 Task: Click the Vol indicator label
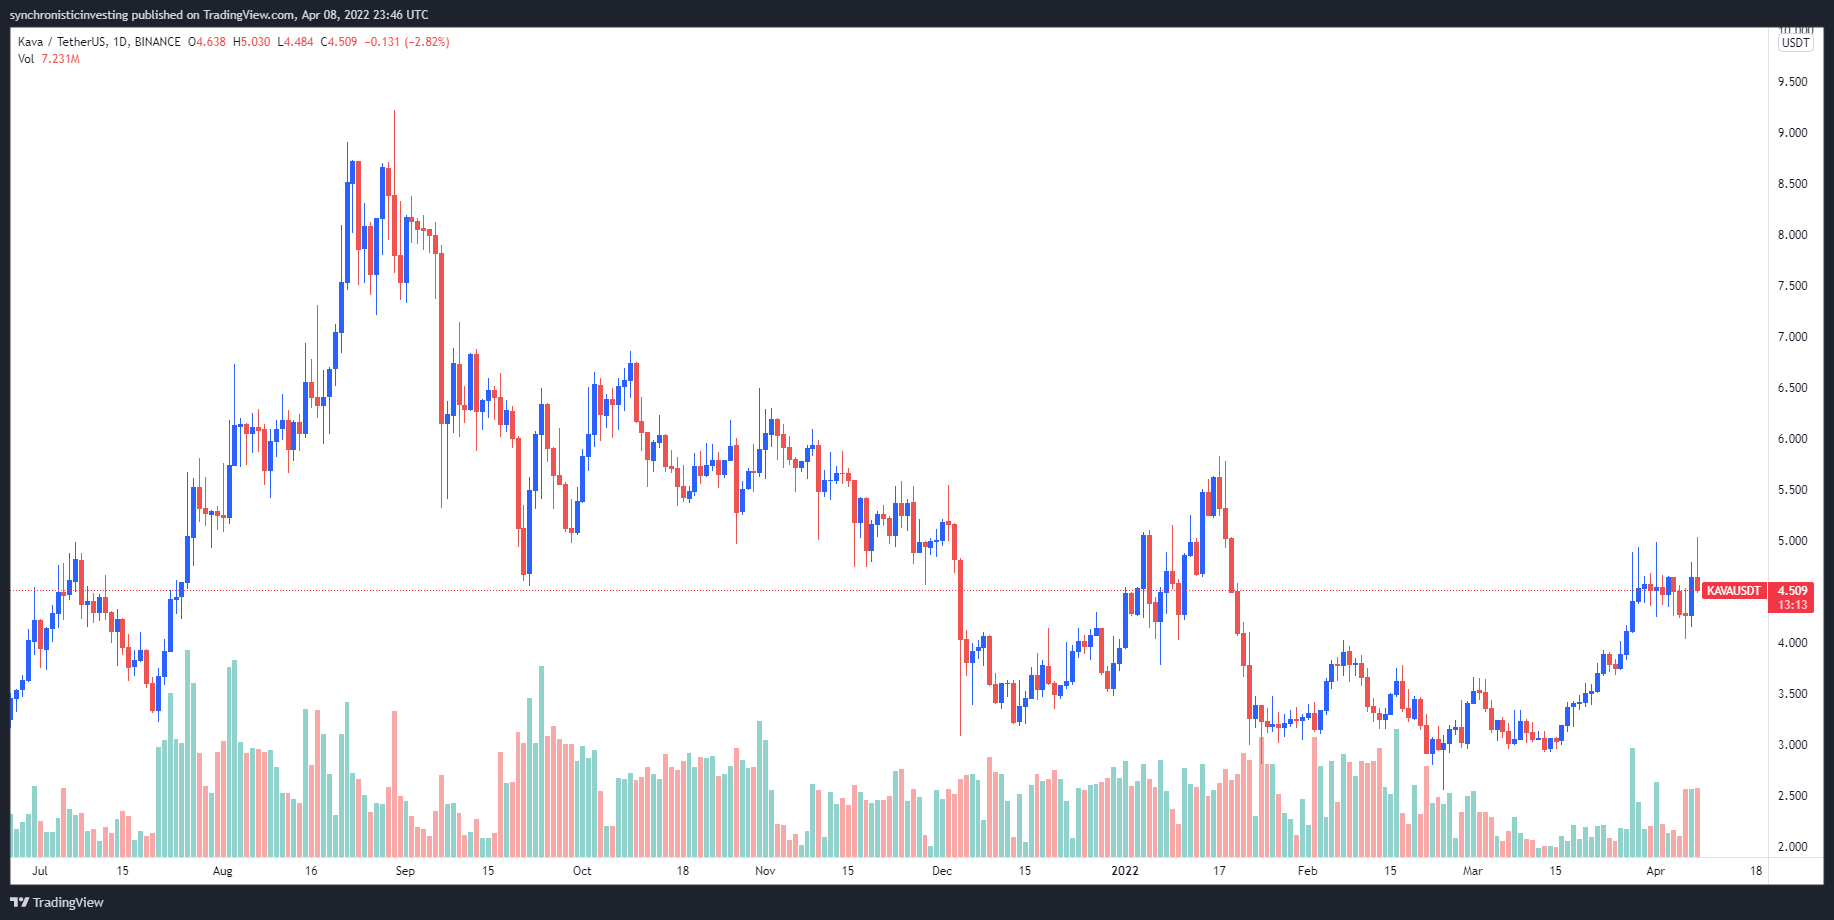[x=24, y=59]
